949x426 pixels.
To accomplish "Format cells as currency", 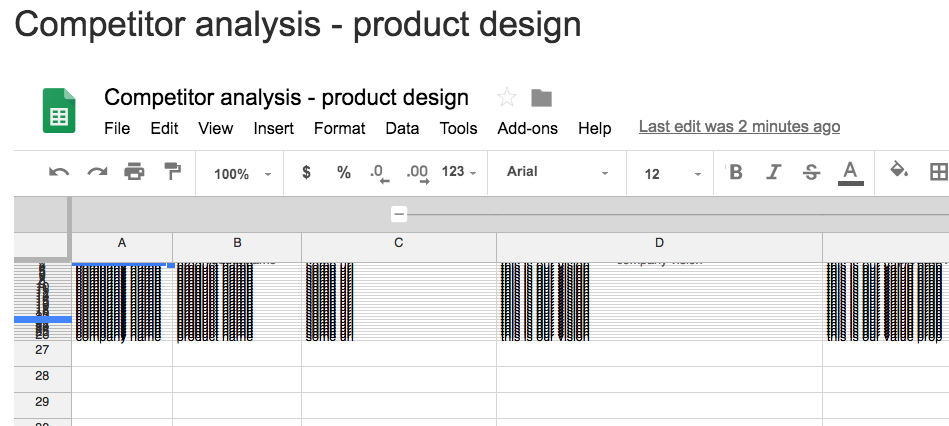I will coord(306,172).
